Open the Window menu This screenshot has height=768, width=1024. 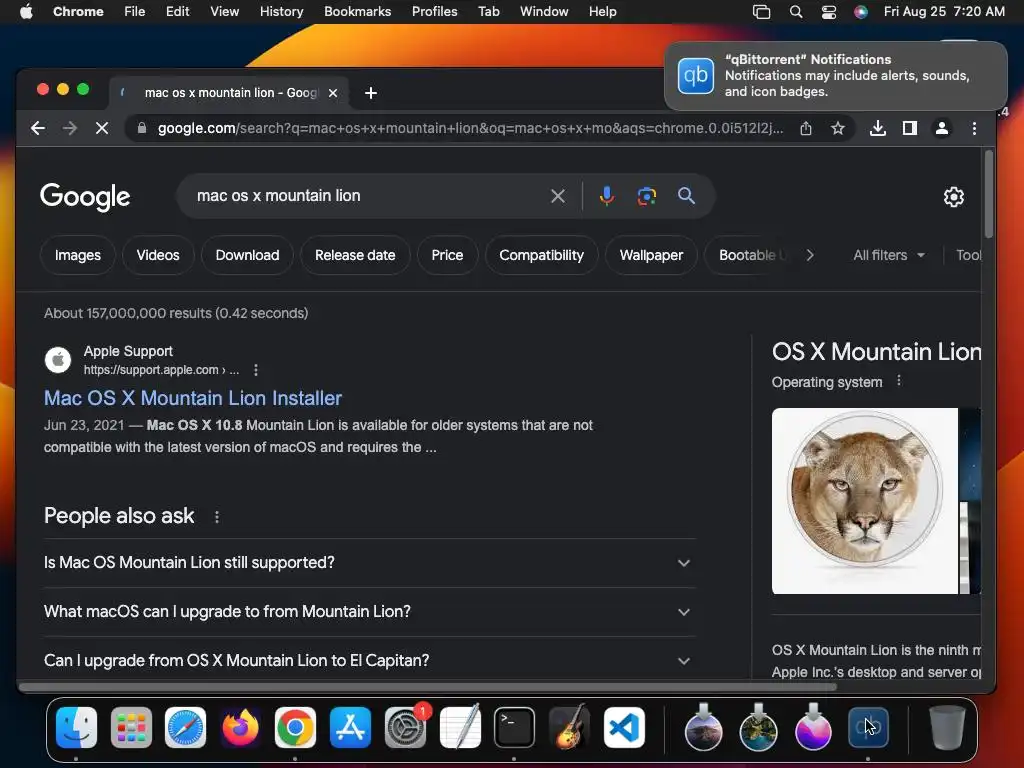544,12
